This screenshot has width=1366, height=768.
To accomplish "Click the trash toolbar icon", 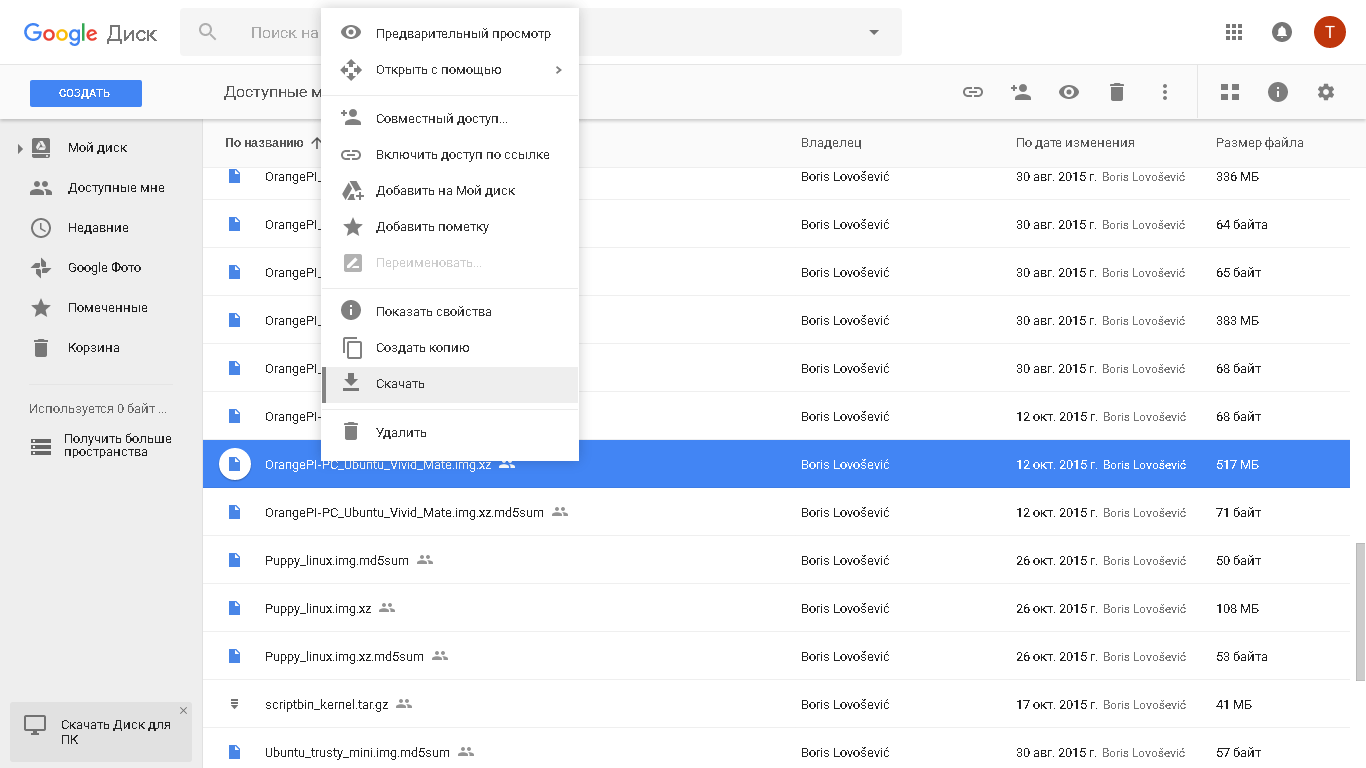I will (1117, 92).
